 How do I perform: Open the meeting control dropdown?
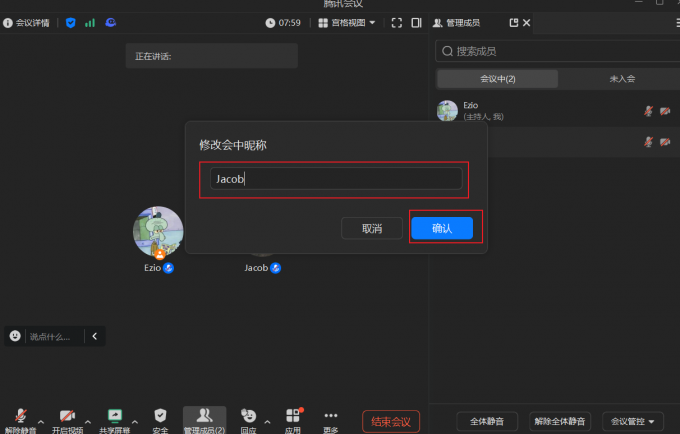pyautogui.click(x=633, y=421)
